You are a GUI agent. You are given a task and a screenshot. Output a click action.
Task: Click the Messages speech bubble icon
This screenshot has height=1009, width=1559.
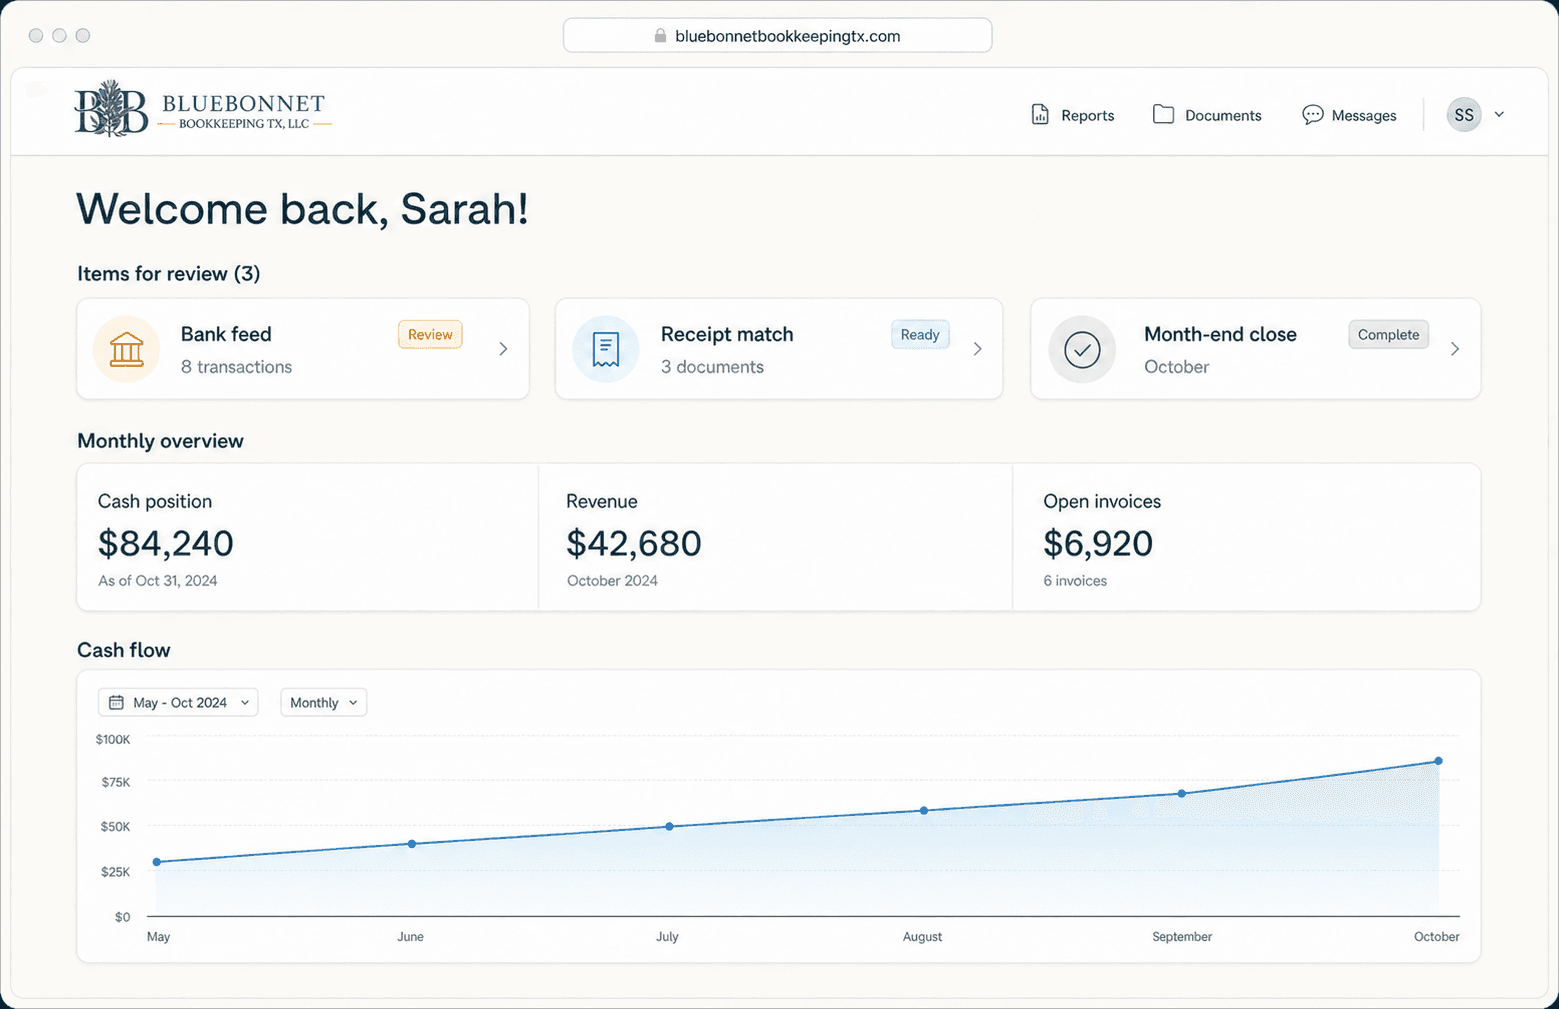point(1313,115)
